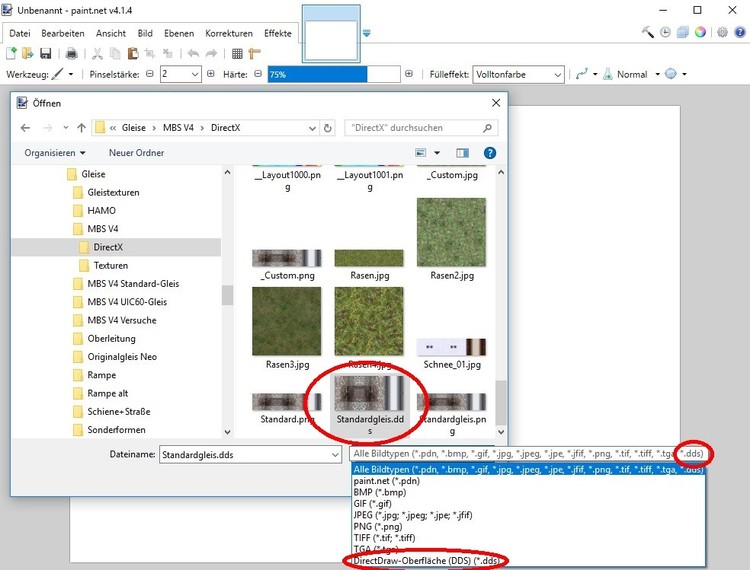The image size is (750, 570).
Task: Open the Pinselstärke value dropdown
Action: [195, 74]
